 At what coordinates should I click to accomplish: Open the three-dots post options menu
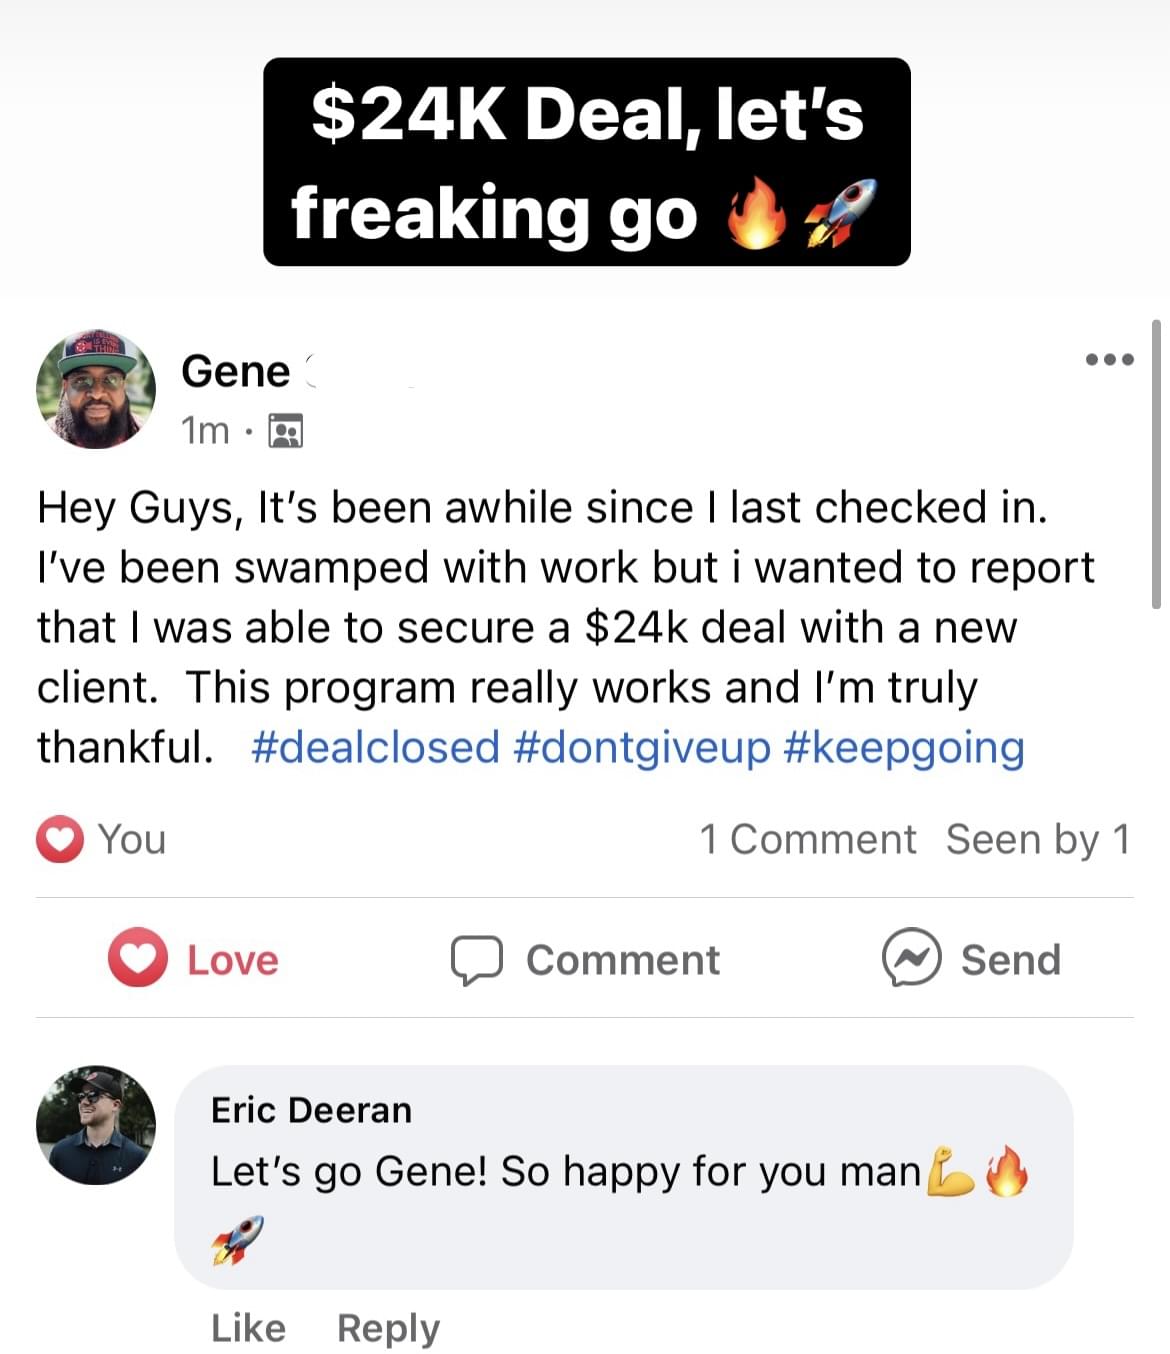coord(1110,359)
